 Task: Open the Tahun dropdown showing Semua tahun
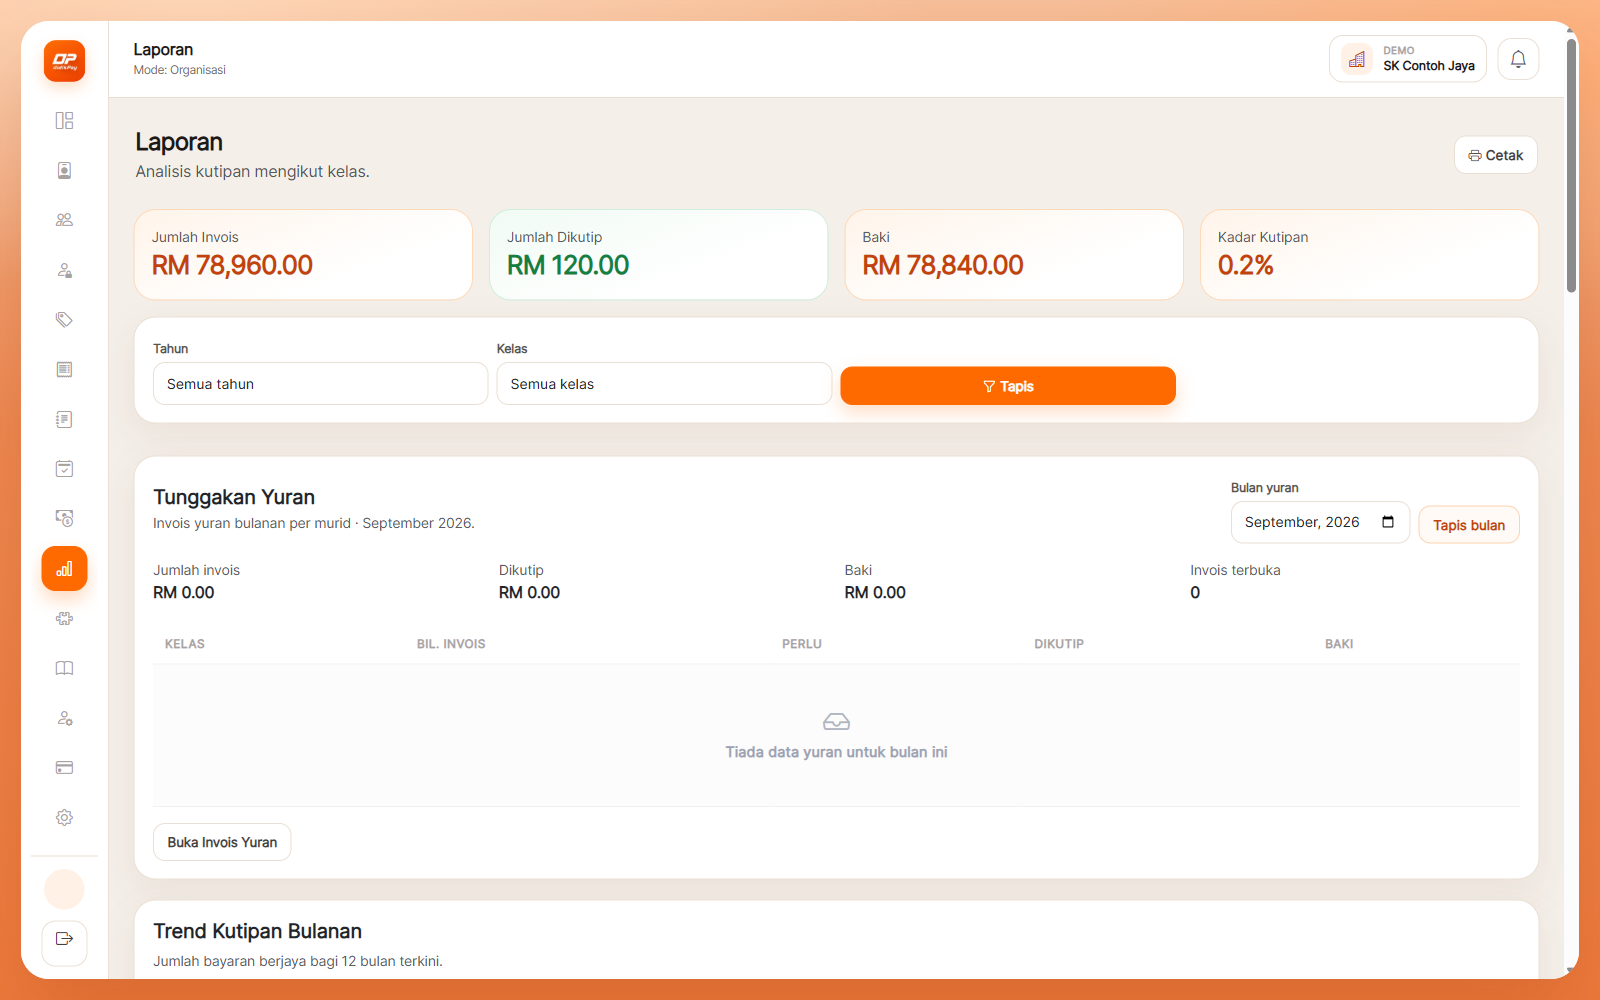point(320,384)
